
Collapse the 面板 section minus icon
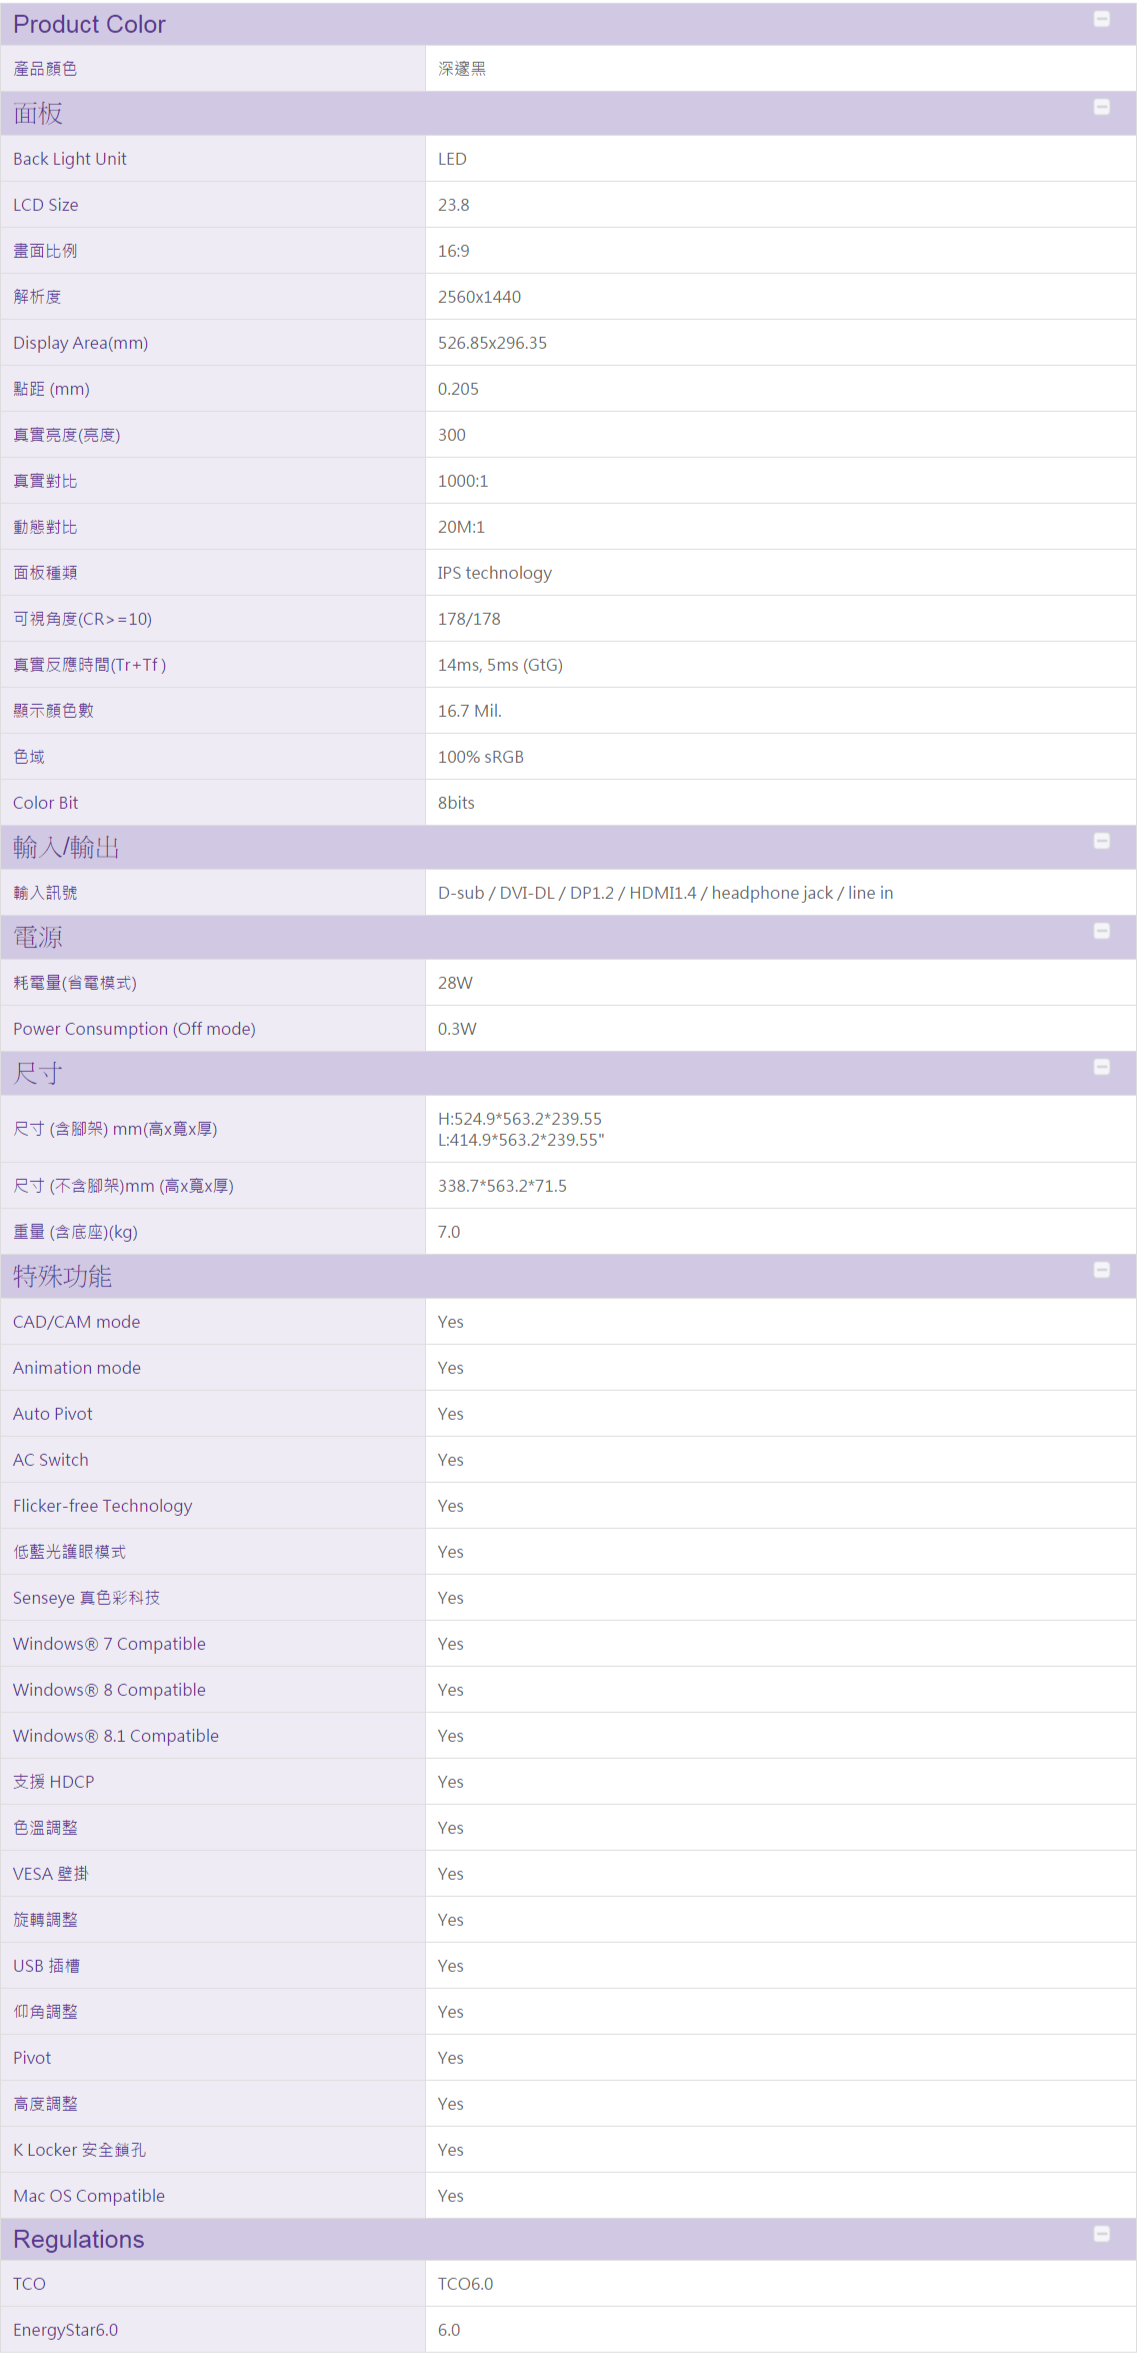[1101, 107]
